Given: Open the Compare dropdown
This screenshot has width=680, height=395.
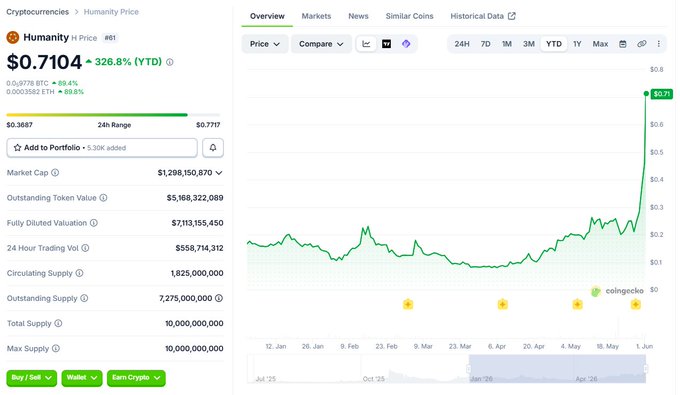Looking at the screenshot, I should coord(321,44).
